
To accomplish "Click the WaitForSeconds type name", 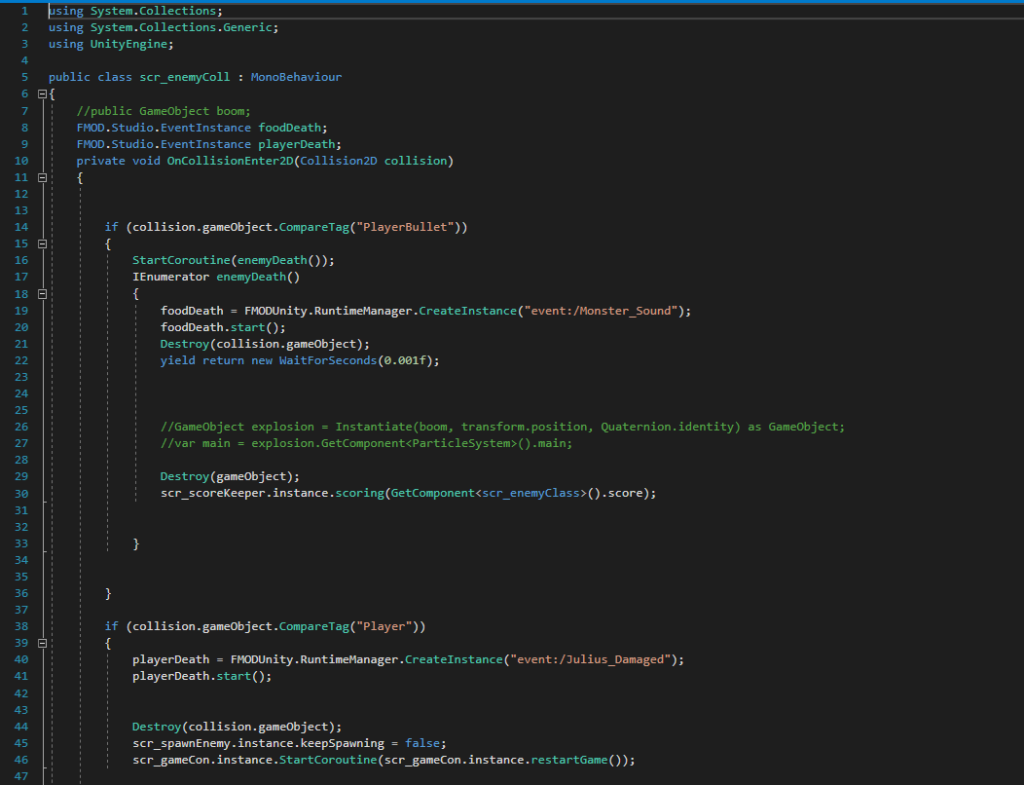I will click(x=332, y=360).
